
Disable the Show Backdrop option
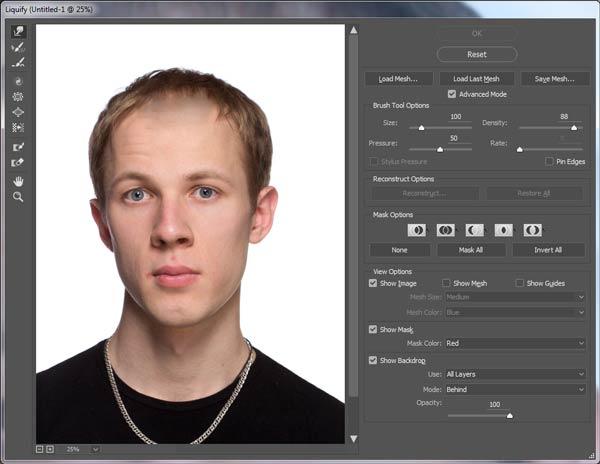click(373, 359)
